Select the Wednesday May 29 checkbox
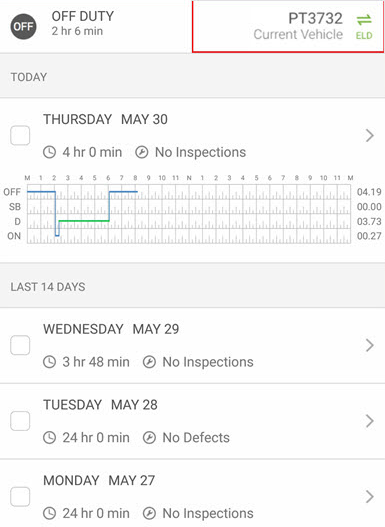 (20, 345)
